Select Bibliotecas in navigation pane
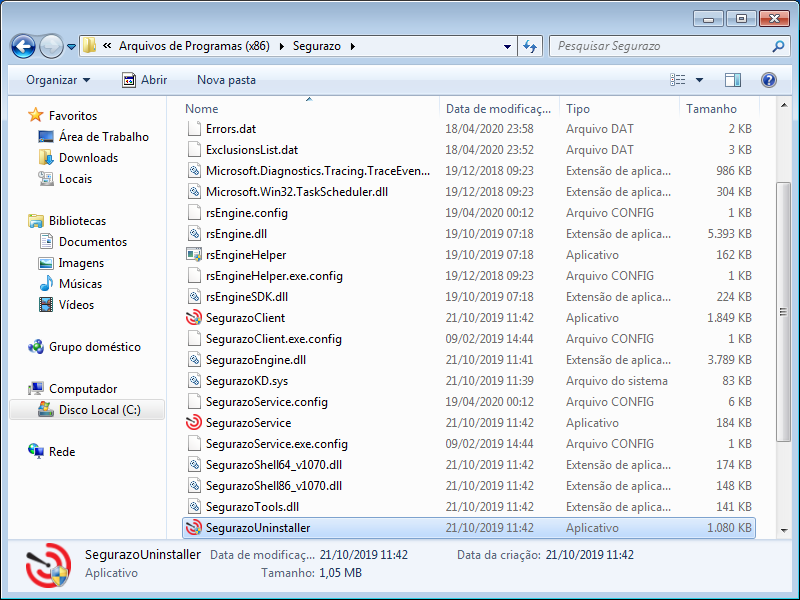Screen dimensions: 800x600 click(78, 221)
